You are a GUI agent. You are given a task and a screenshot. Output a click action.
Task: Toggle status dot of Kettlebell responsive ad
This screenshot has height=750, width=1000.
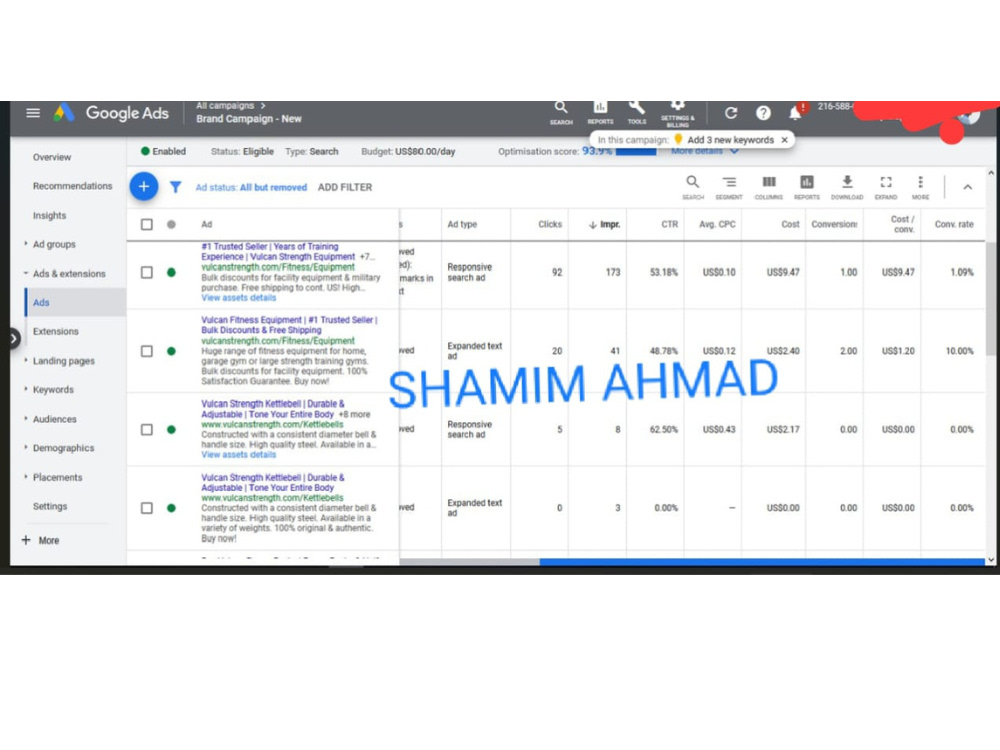tap(171, 429)
